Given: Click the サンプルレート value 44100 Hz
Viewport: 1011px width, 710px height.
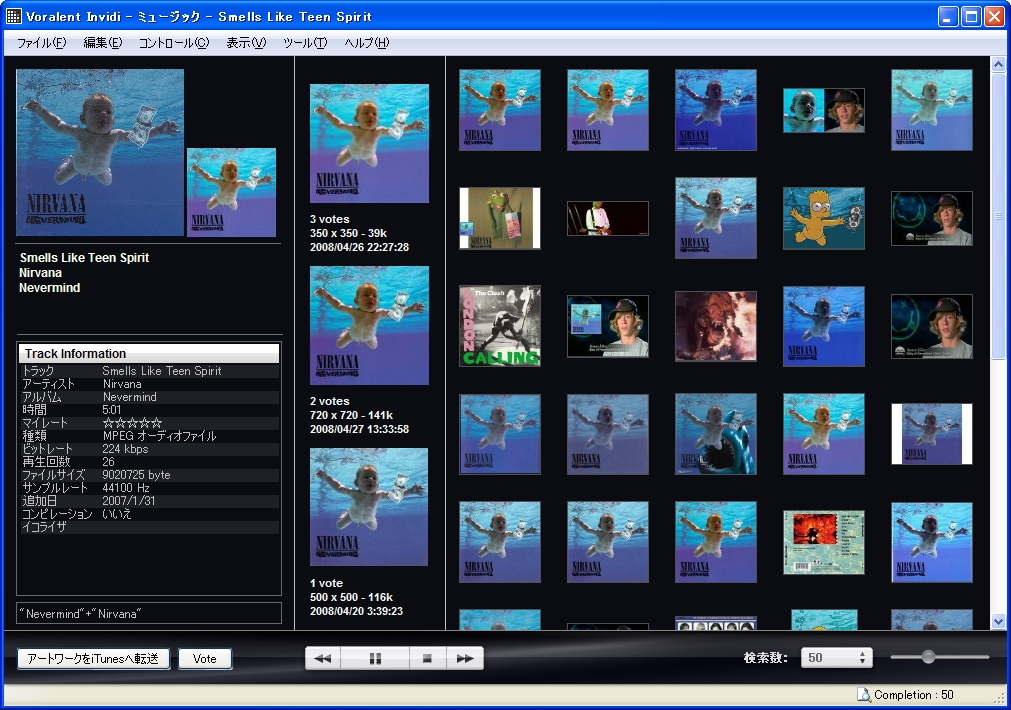Looking at the screenshot, I should [x=126, y=488].
